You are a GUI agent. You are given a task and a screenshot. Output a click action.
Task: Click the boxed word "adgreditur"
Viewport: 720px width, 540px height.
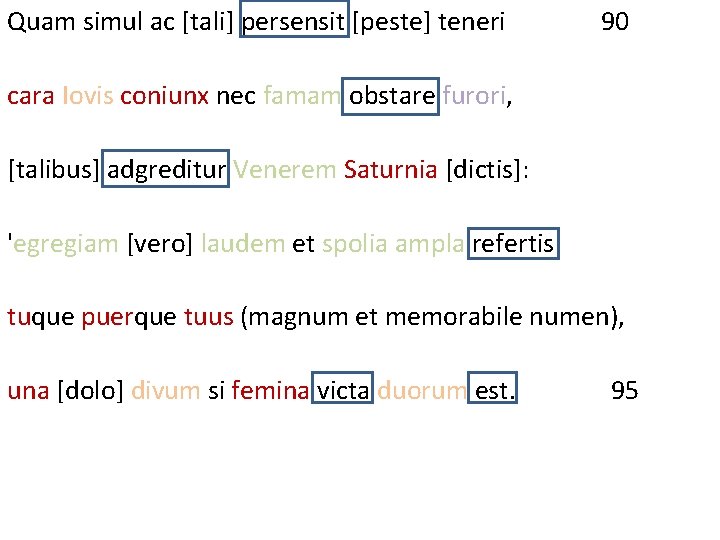[167, 169]
